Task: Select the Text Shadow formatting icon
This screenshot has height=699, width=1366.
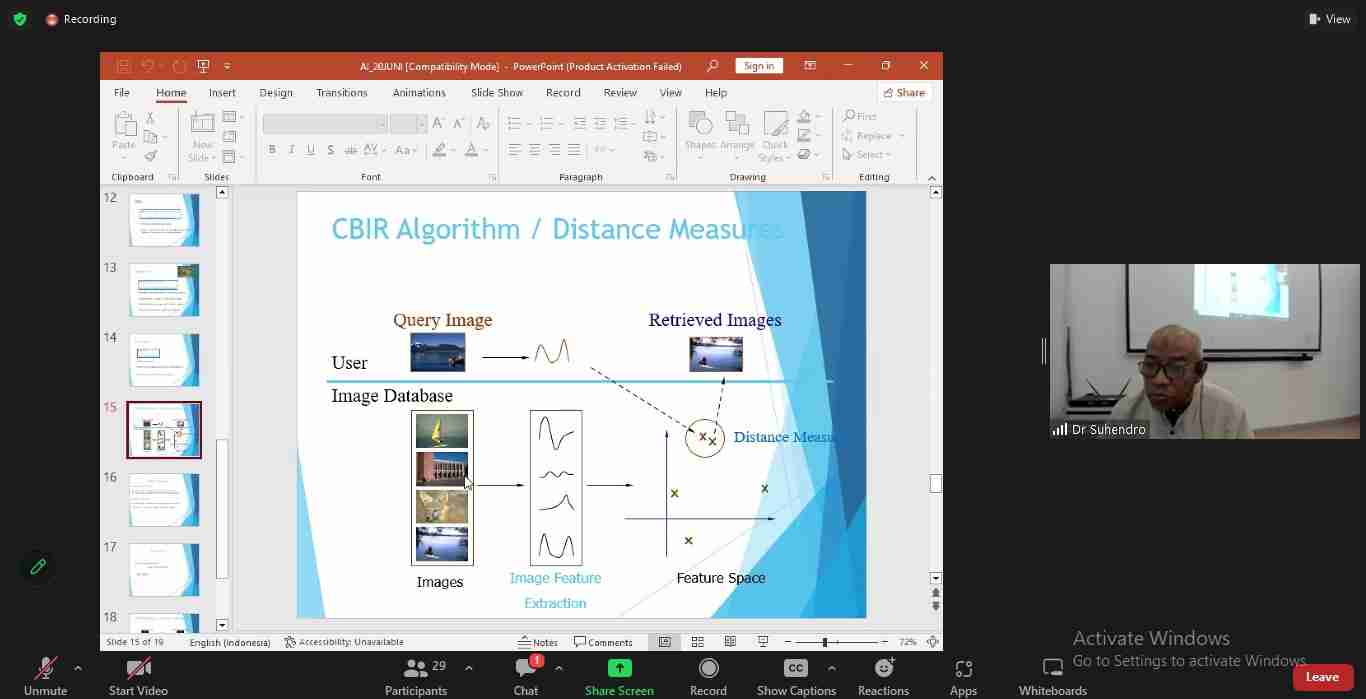Action: click(x=330, y=150)
